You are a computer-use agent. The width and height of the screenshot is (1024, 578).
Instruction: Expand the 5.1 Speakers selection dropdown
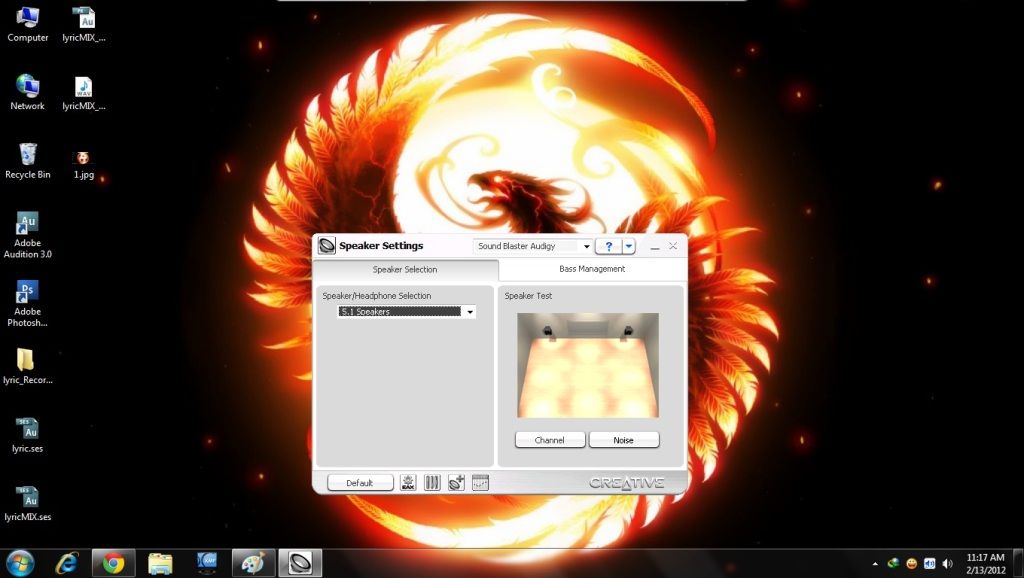point(470,312)
